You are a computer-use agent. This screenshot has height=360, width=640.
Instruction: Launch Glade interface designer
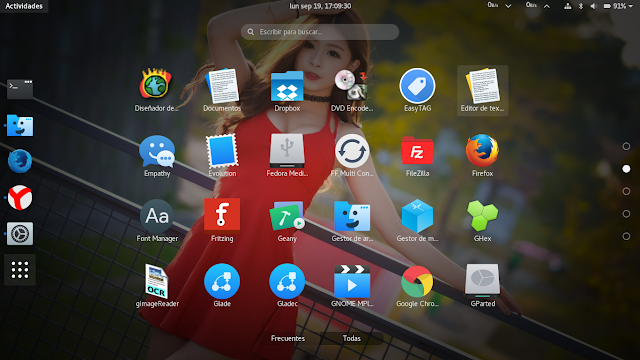(x=222, y=281)
